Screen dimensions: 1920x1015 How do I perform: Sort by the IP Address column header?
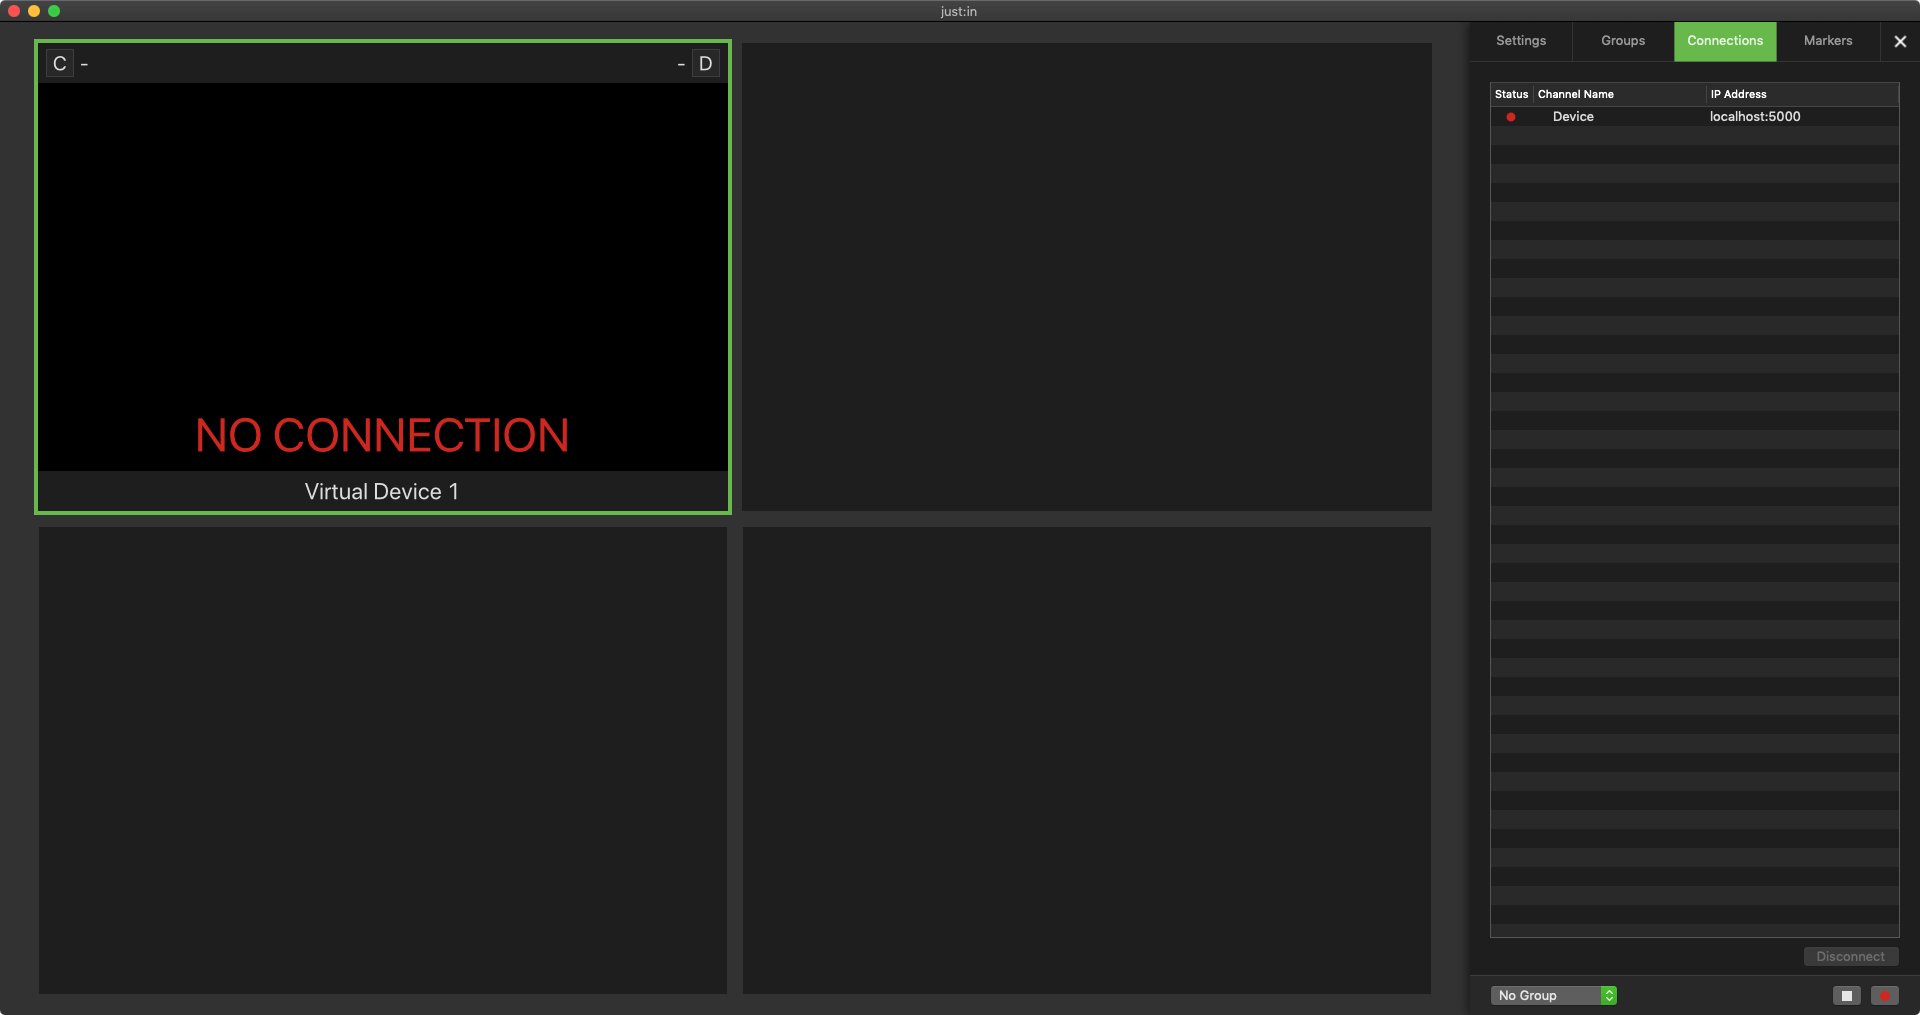[x=1802, y=94]
